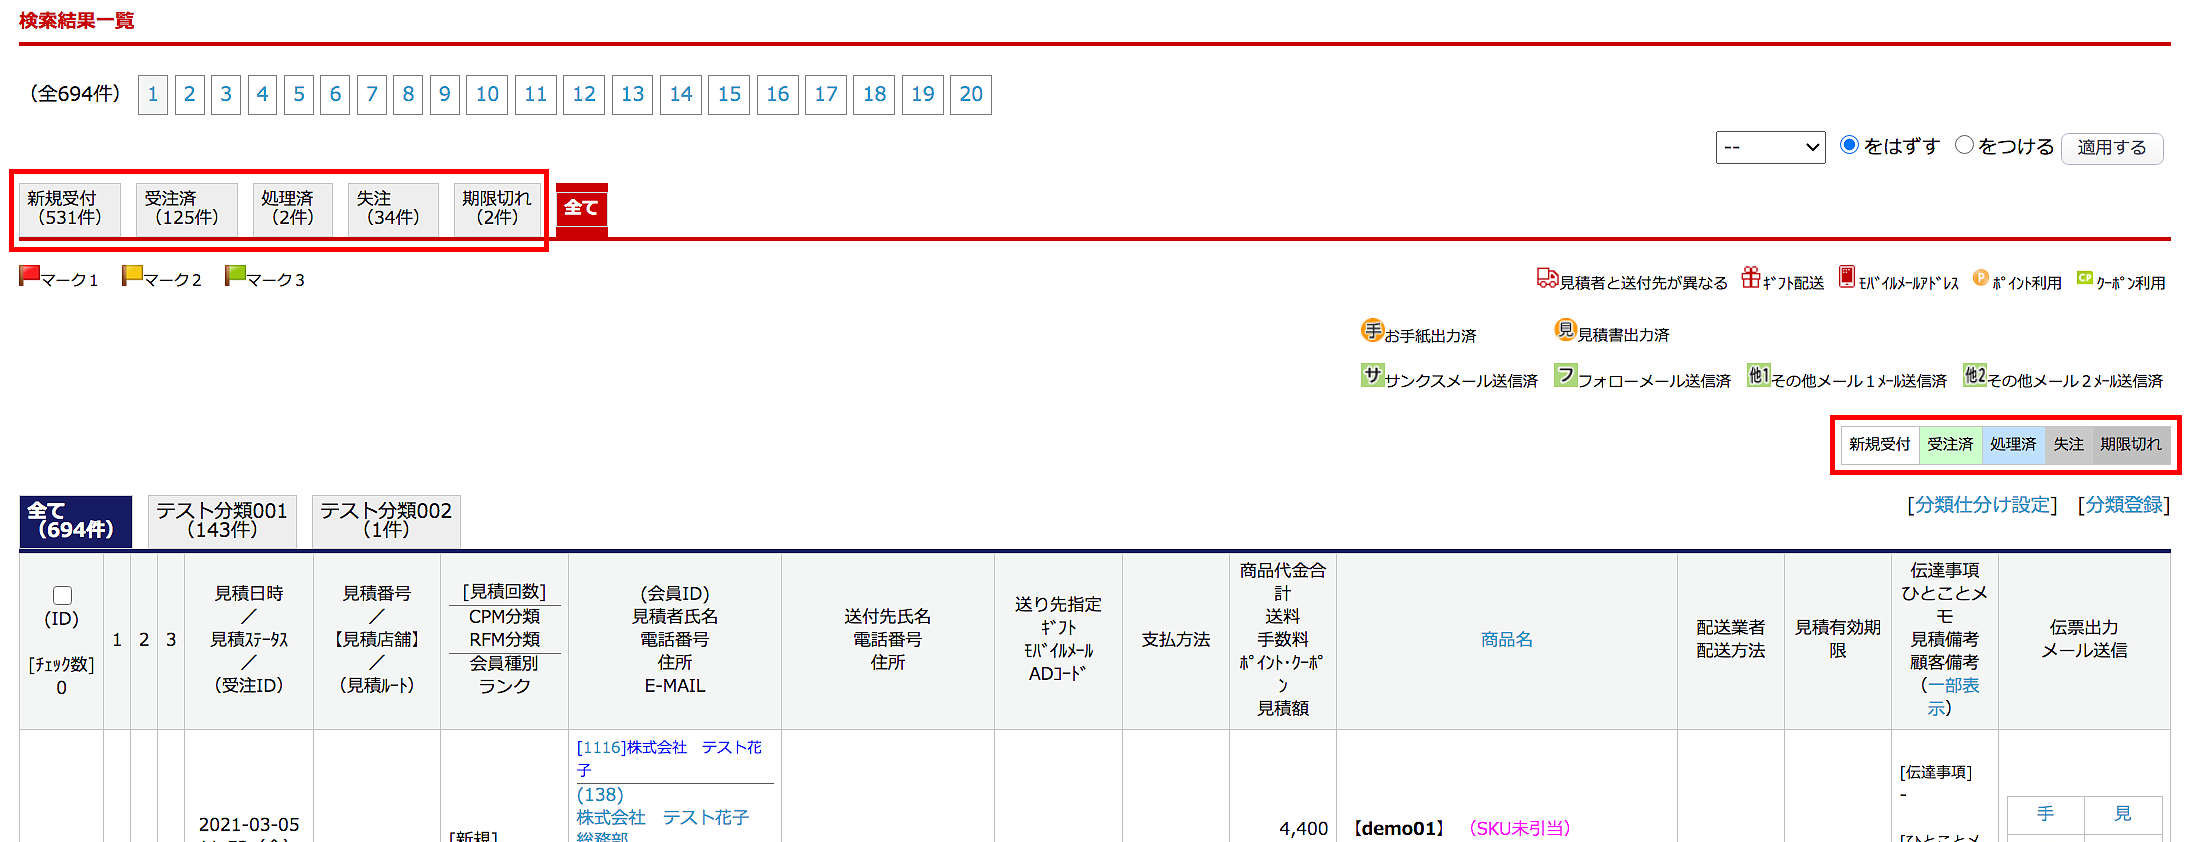Click the thanks mail sent (サンクスメール送信済) icon
The image size is (2187, 842).
pyautogui.click(x=1372, y=376)
